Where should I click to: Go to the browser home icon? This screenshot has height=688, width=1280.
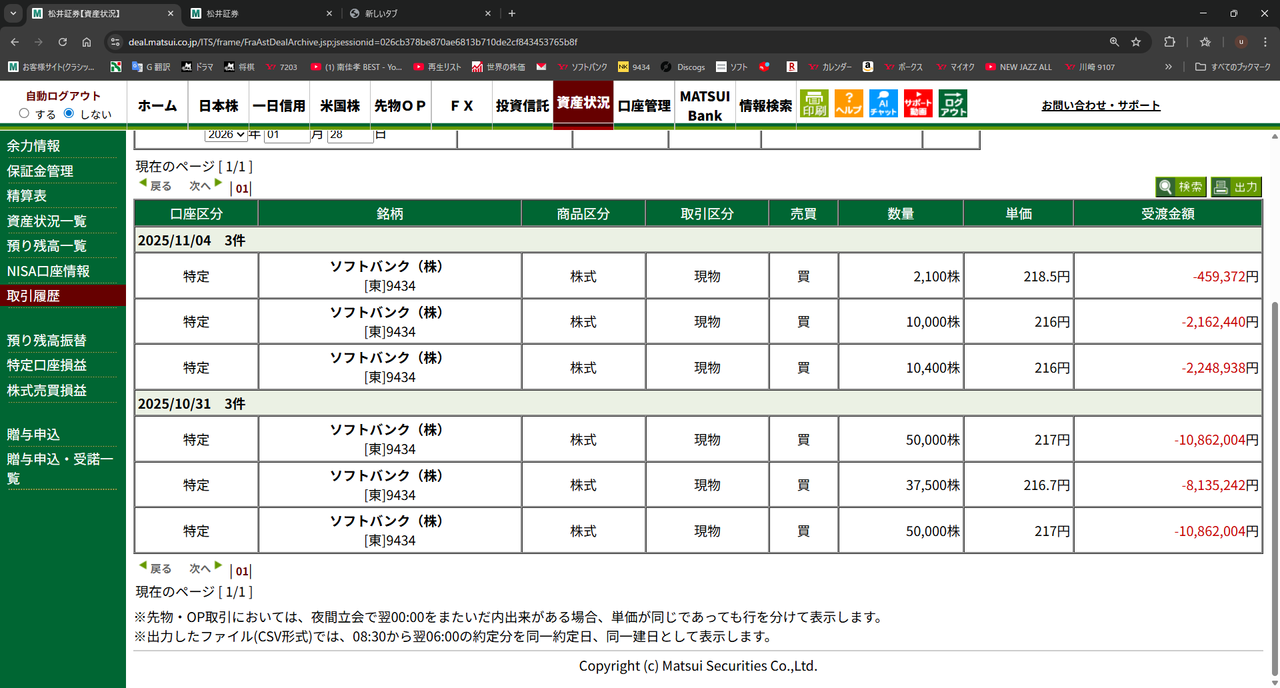[x=87, y=42]
